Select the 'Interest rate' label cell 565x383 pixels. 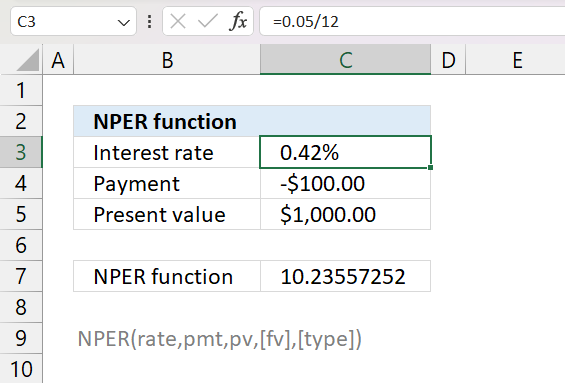point(167,152)
